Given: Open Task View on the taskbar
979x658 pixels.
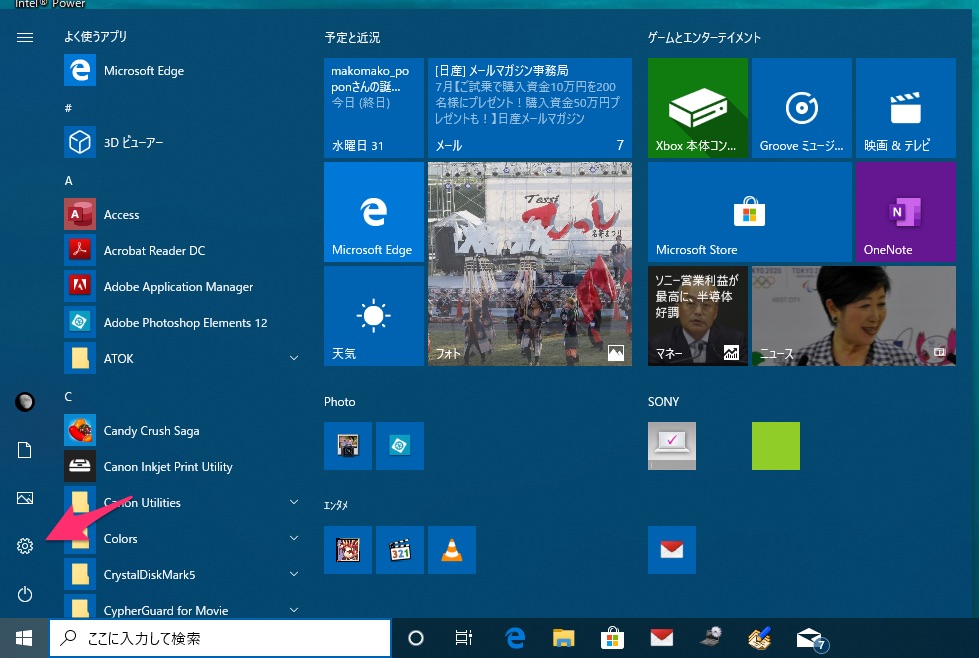Looking at the screenshot, I should click(x=464, y=638).
